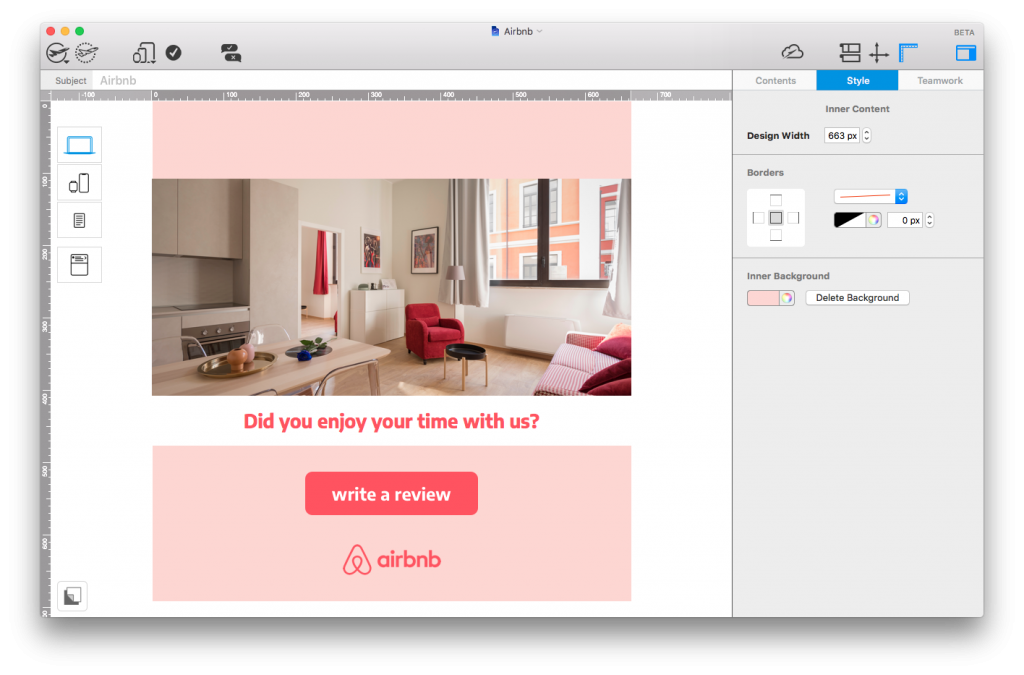Click the Design Width stepper arrows
The image size is (1024, 675).
click(x=867, y=135)
